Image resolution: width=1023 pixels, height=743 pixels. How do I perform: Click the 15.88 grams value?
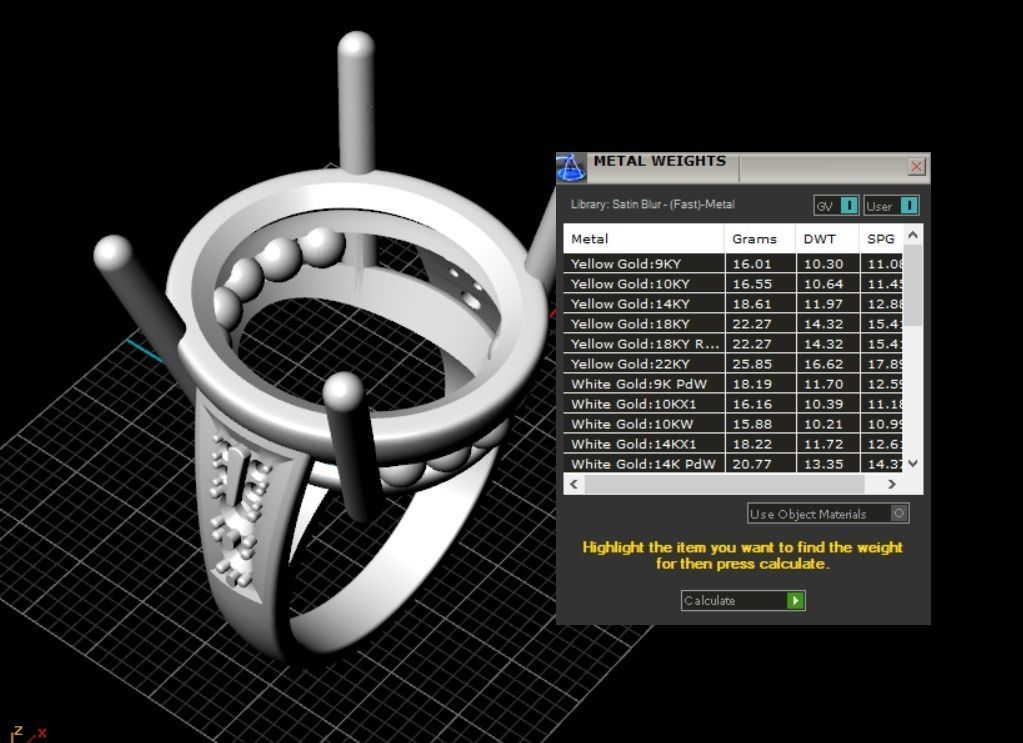point(752,424)
